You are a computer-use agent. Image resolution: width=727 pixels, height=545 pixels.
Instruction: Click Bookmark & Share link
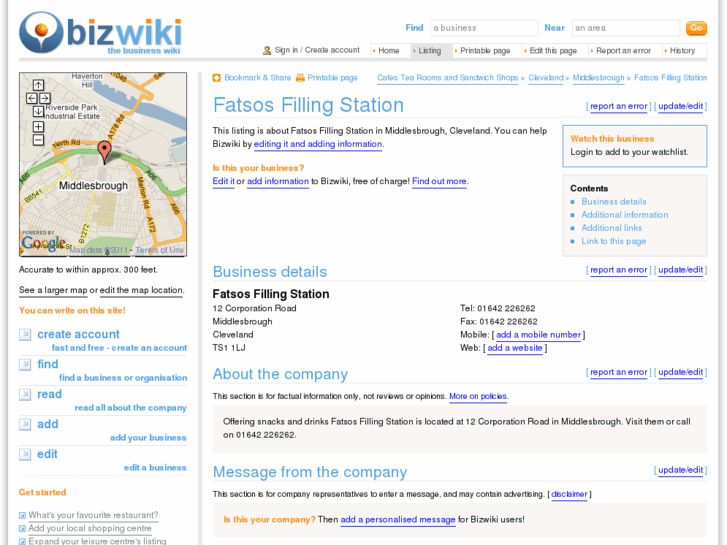[x=258, y=78]
